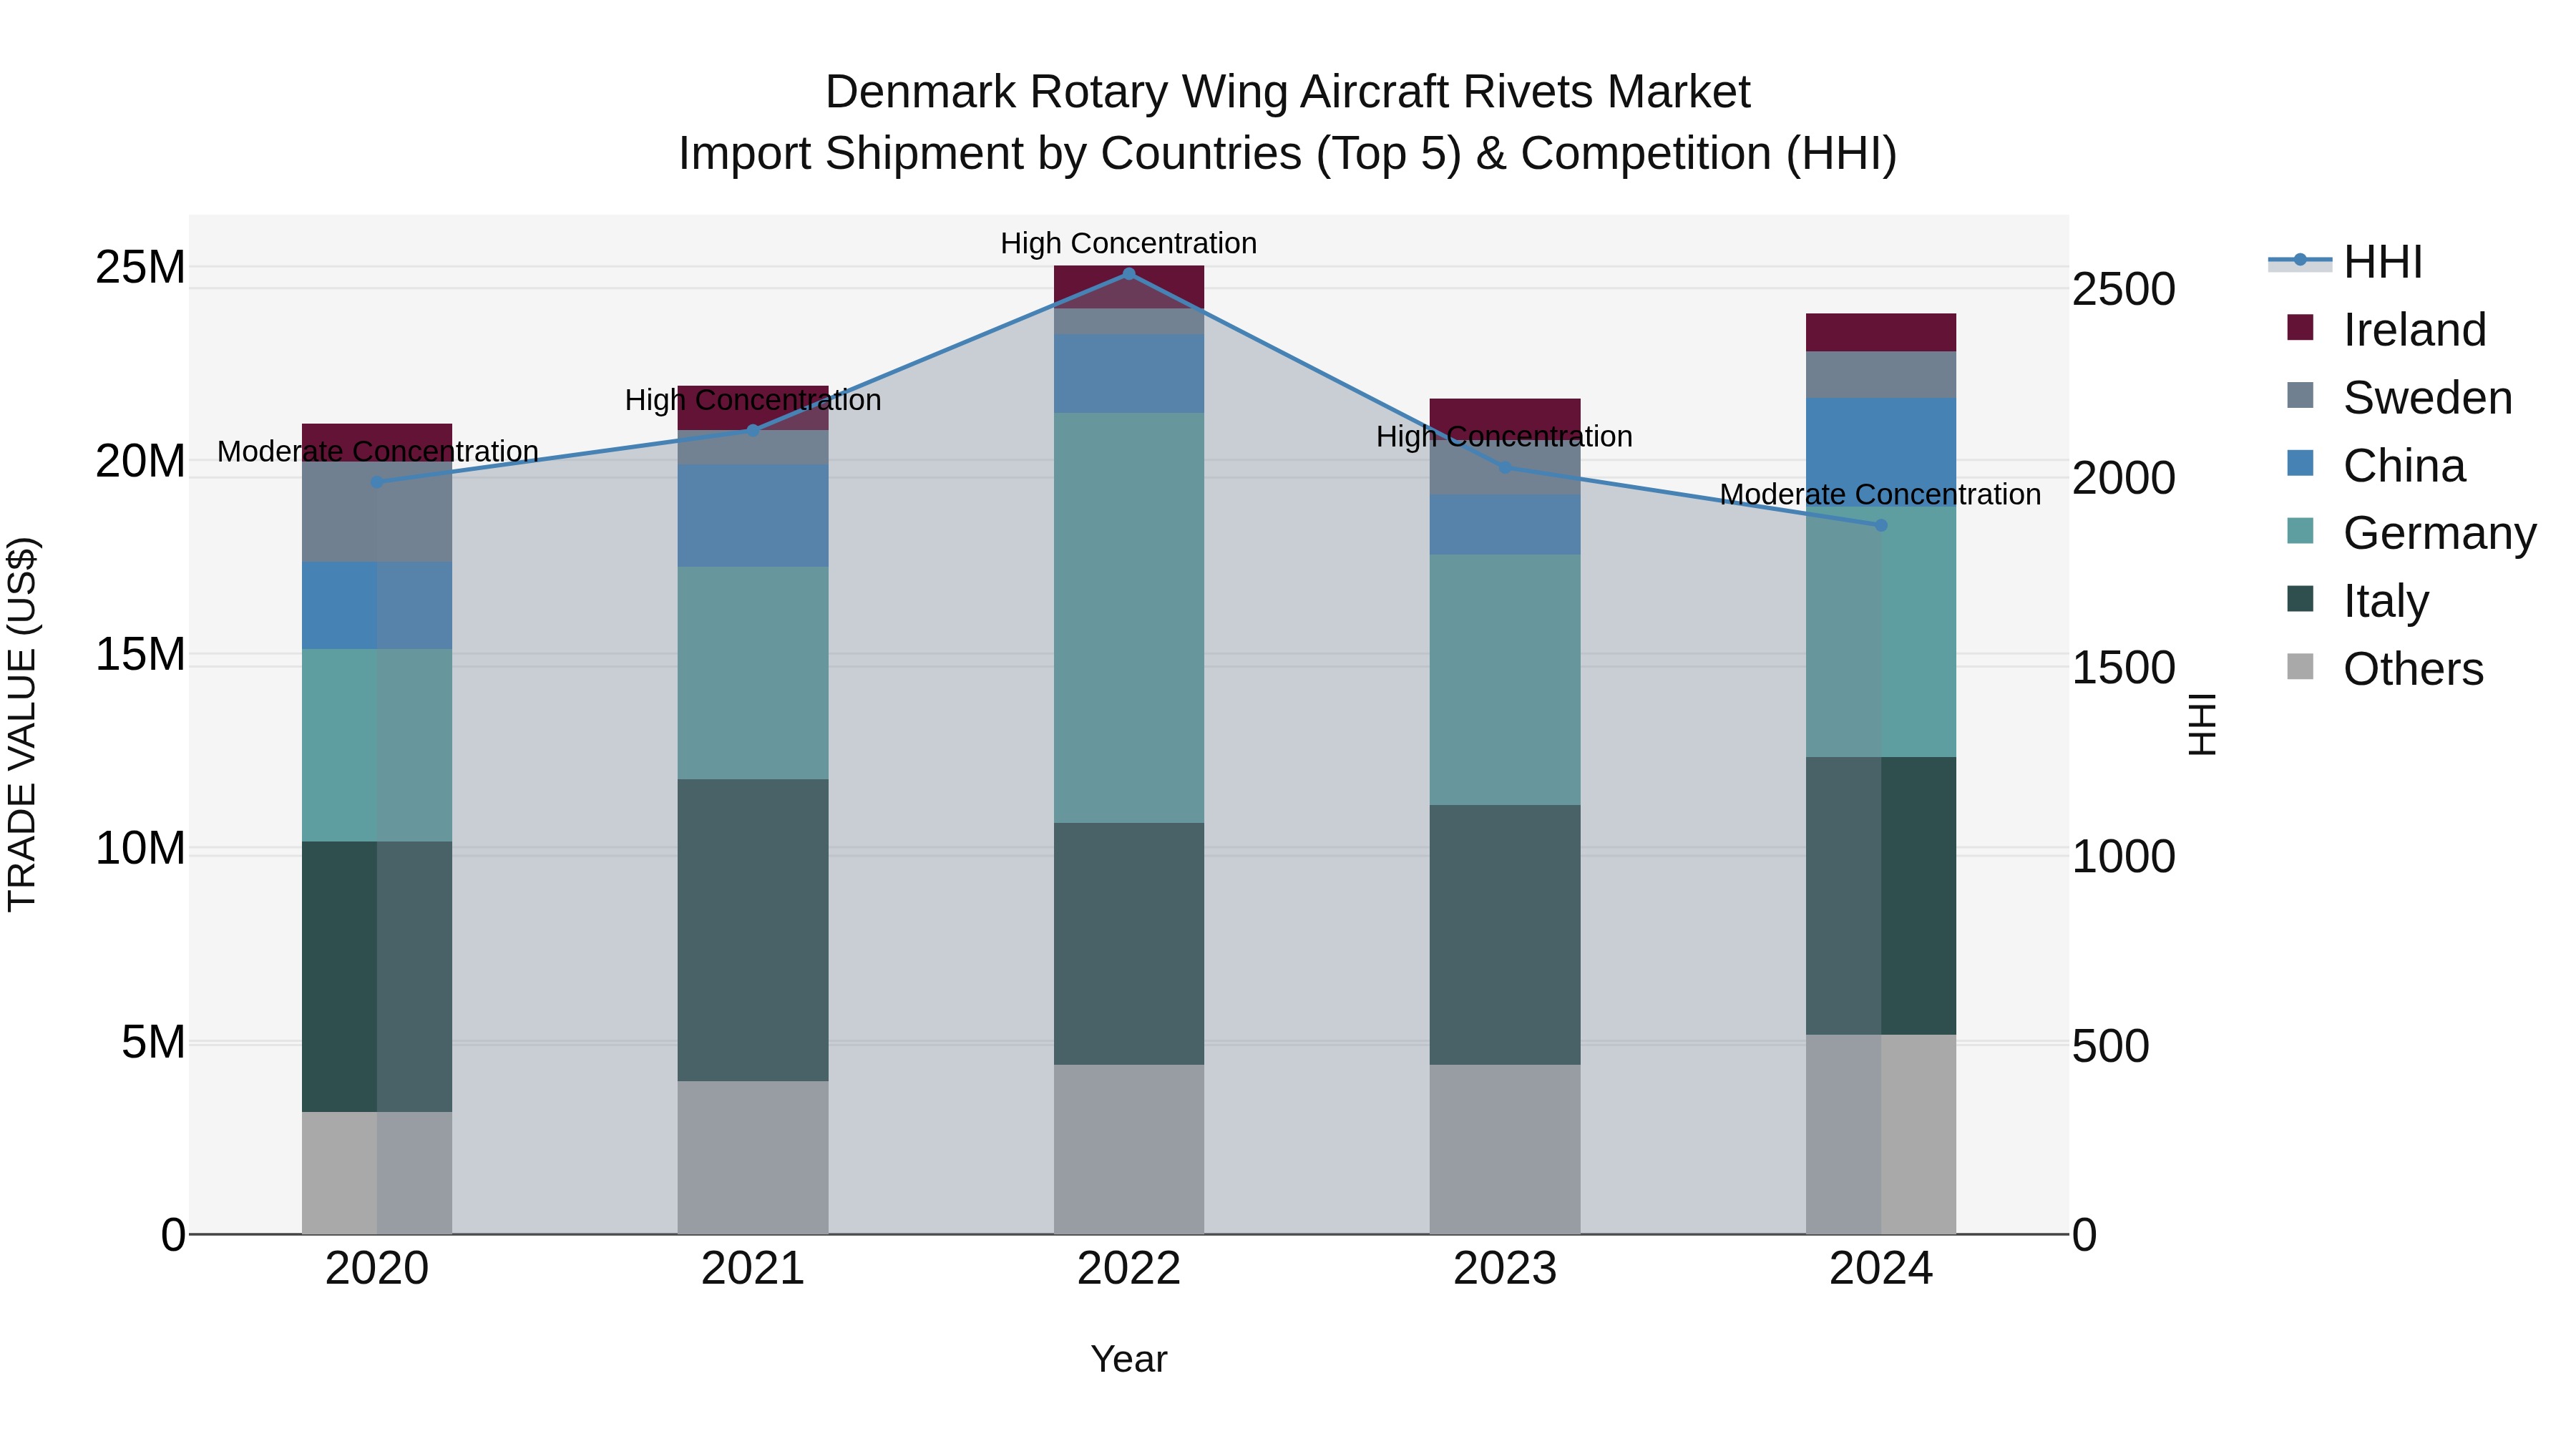Click the 2024 Ireland bar segment
Image resolution: width=2576 pixels, height=1449 pixels.
(x=1881, y=332)
